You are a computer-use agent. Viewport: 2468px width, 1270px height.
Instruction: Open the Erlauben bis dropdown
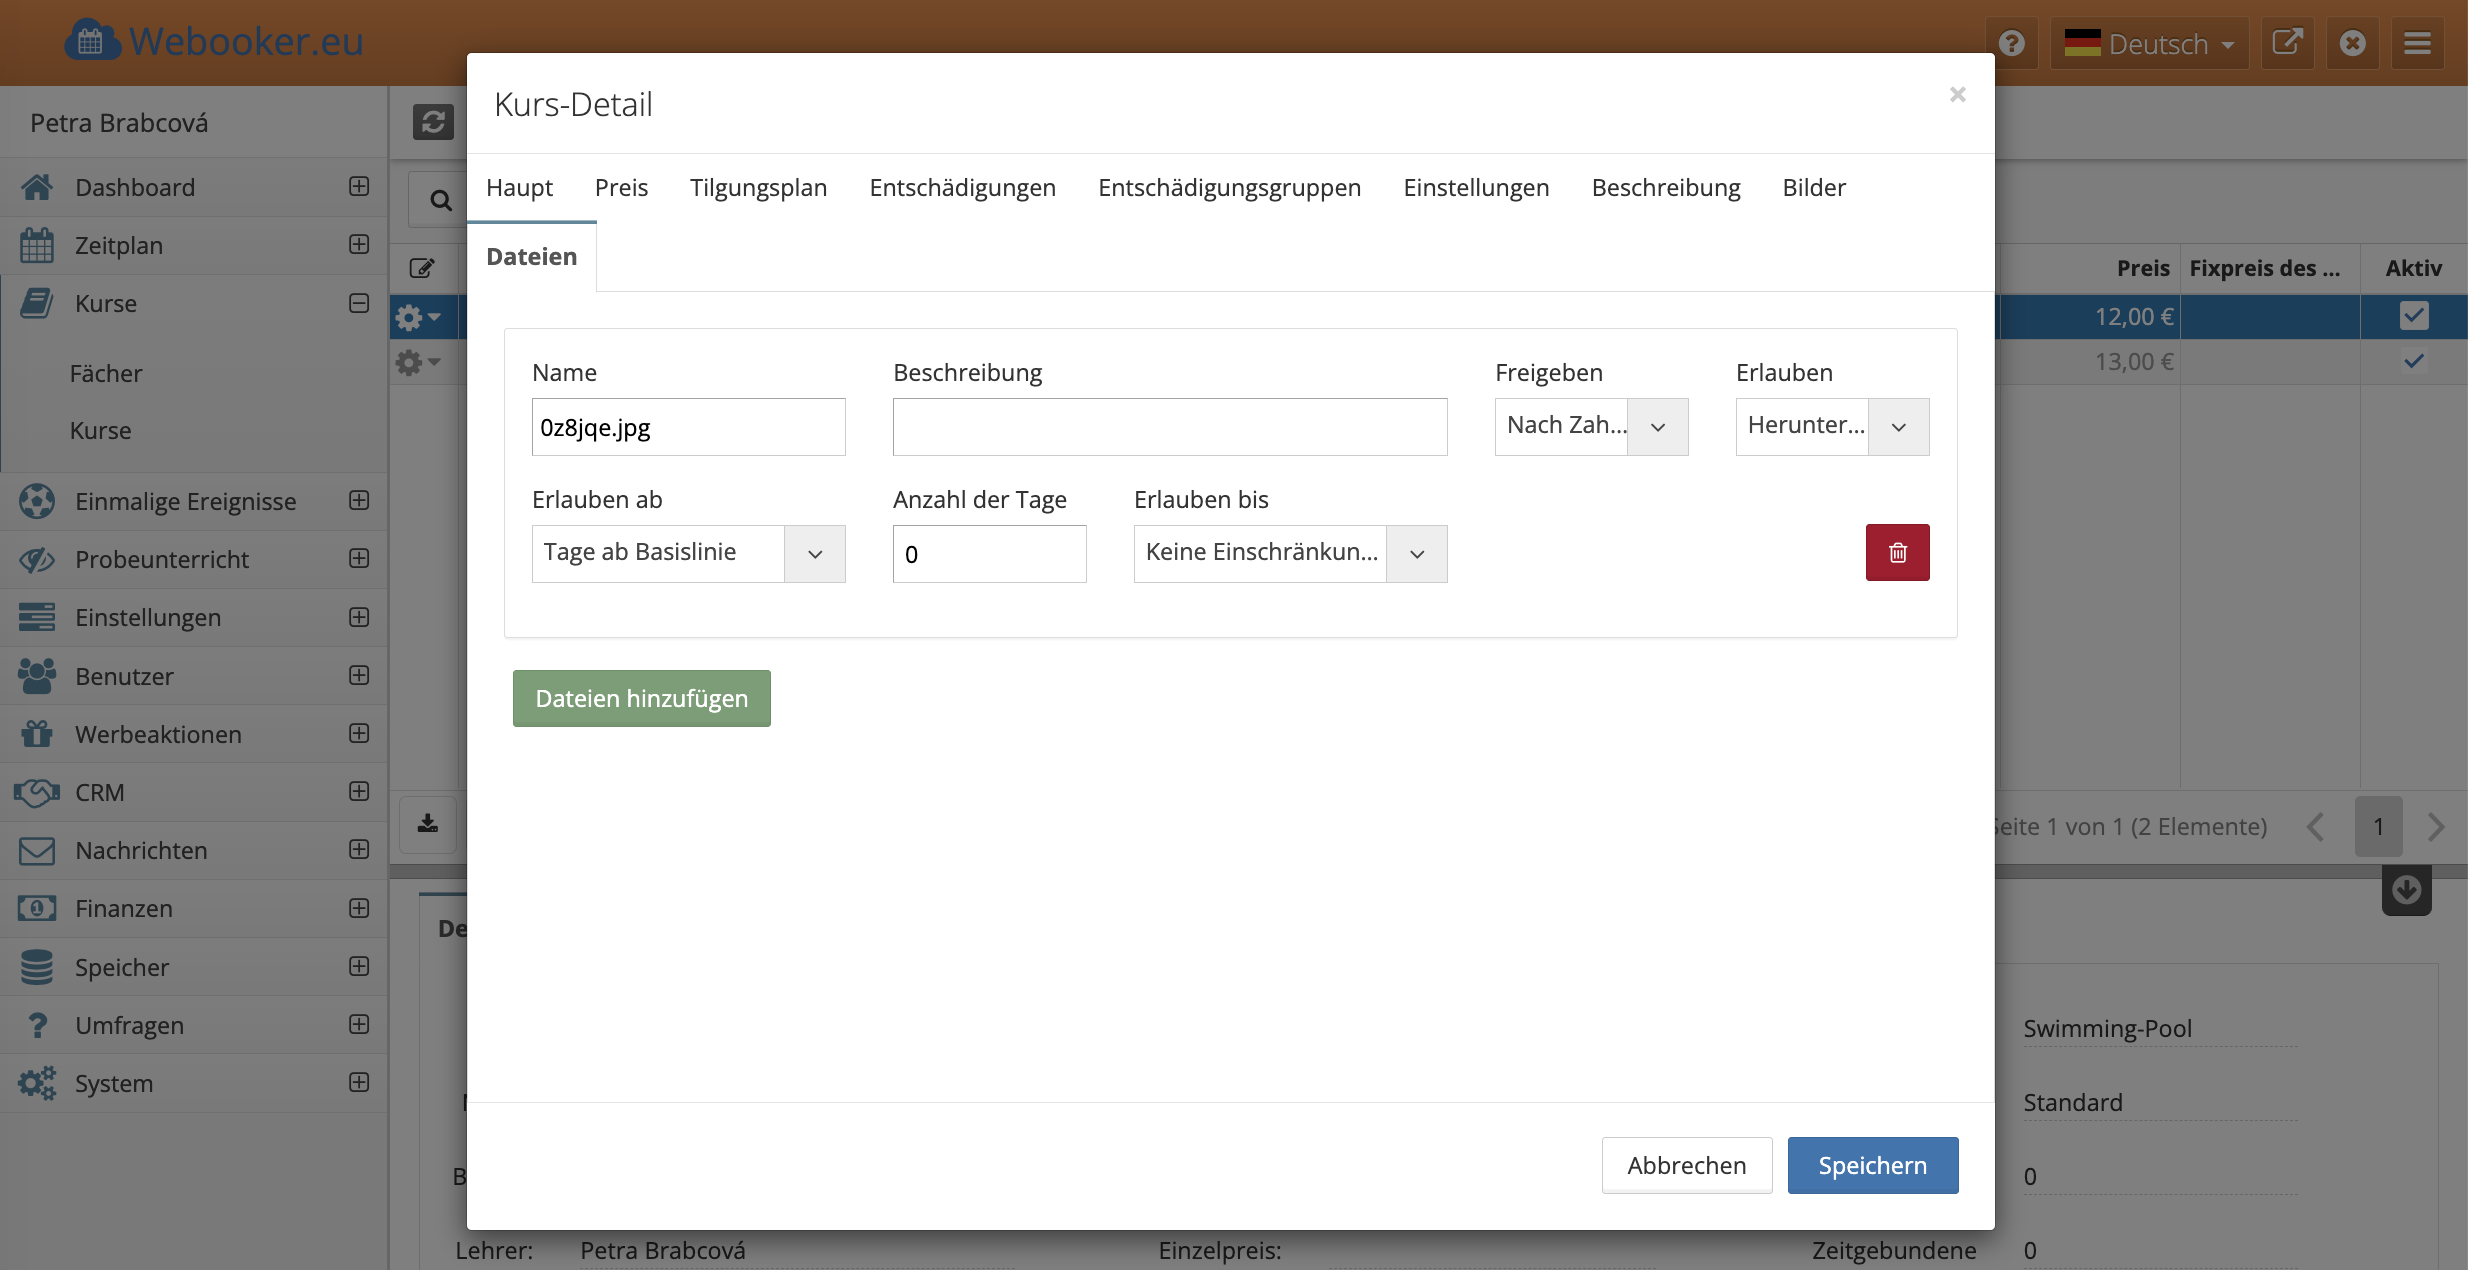(x=1289, y=553)
